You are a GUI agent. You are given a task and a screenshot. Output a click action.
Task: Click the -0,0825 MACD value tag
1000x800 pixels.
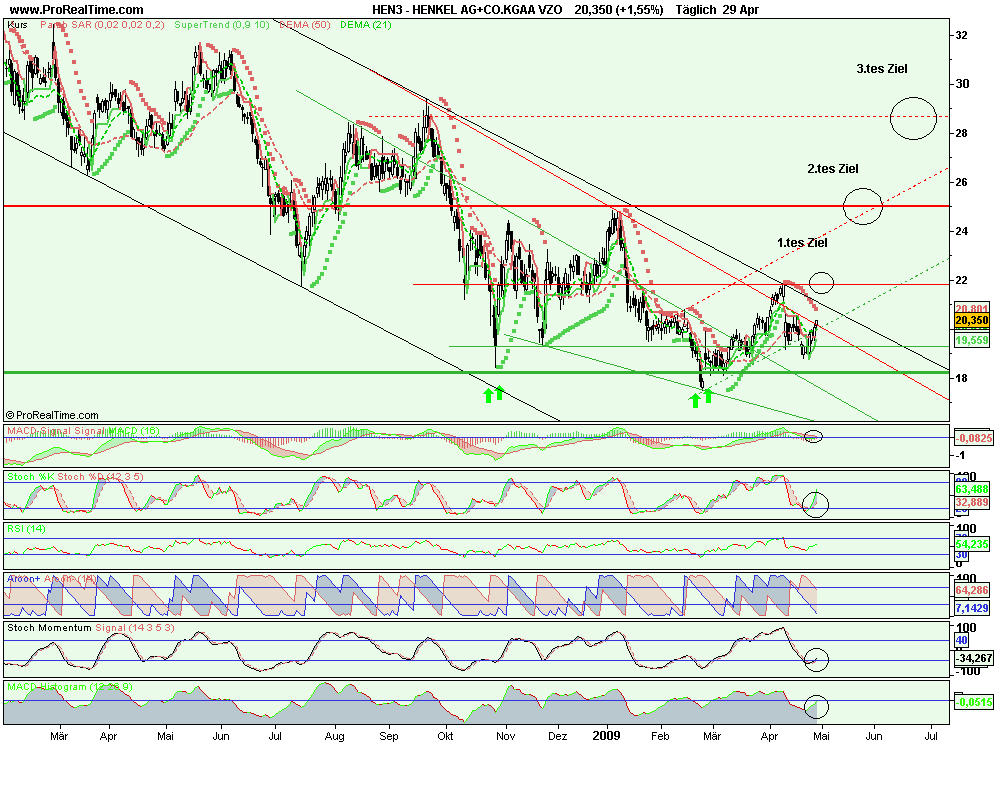point(973,438)
